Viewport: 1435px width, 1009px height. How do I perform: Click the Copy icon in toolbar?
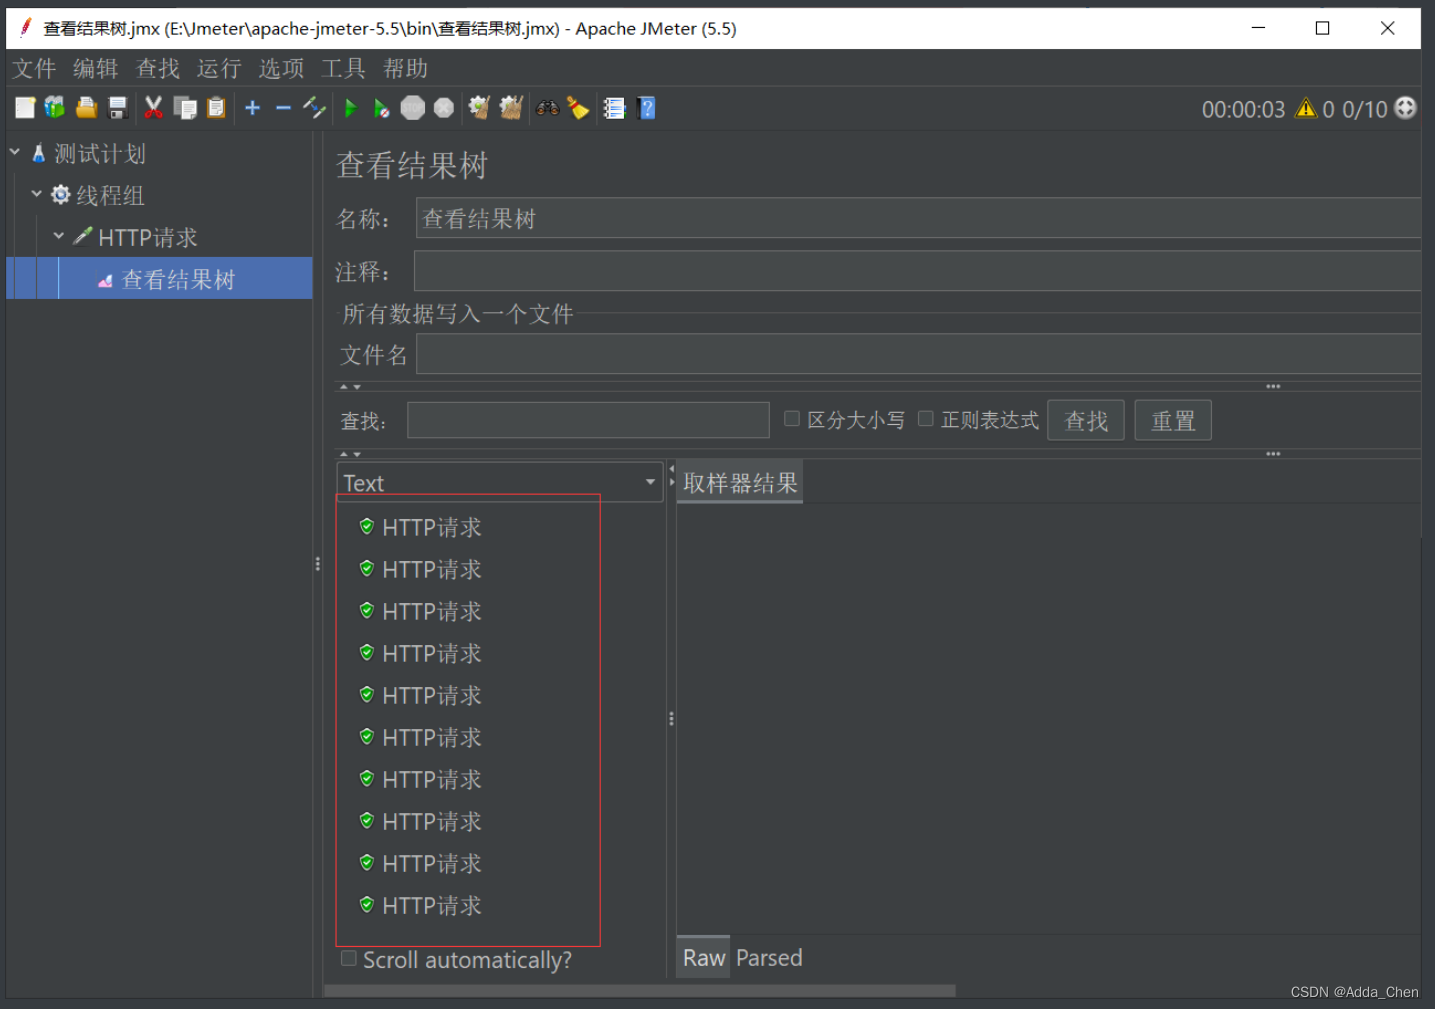pos(185,108)
